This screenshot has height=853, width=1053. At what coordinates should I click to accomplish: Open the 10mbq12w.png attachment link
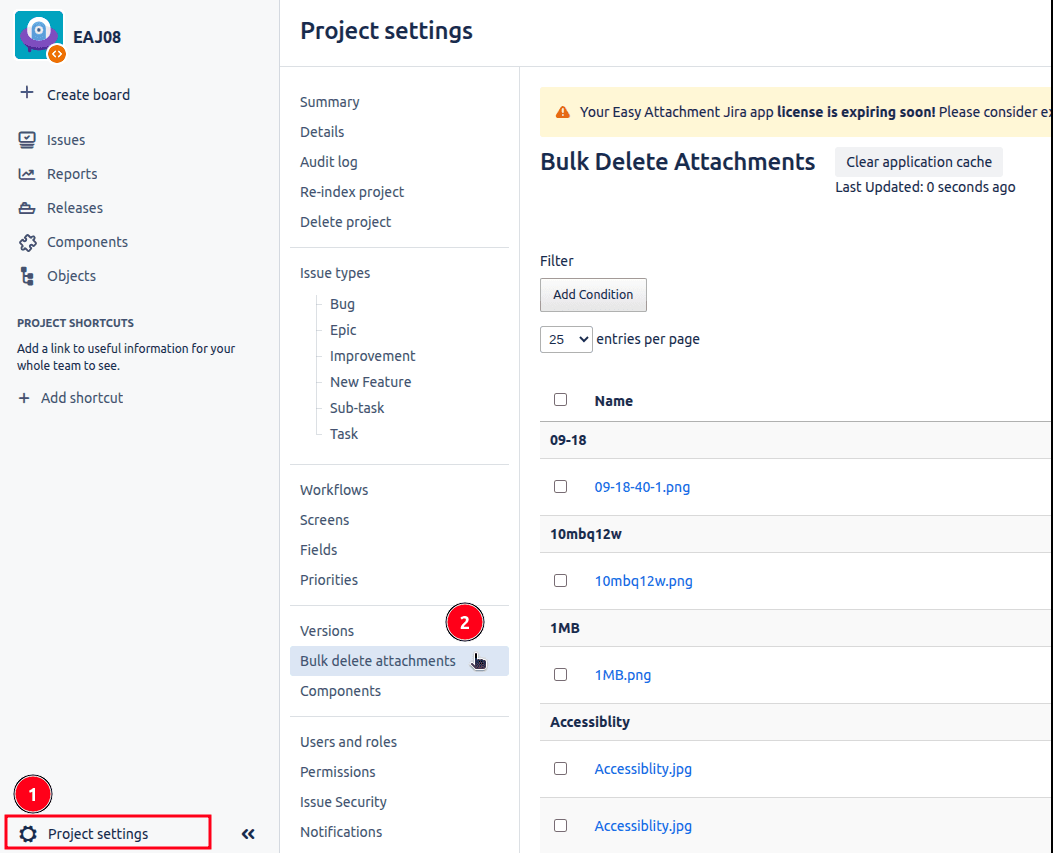coord(643,581)
